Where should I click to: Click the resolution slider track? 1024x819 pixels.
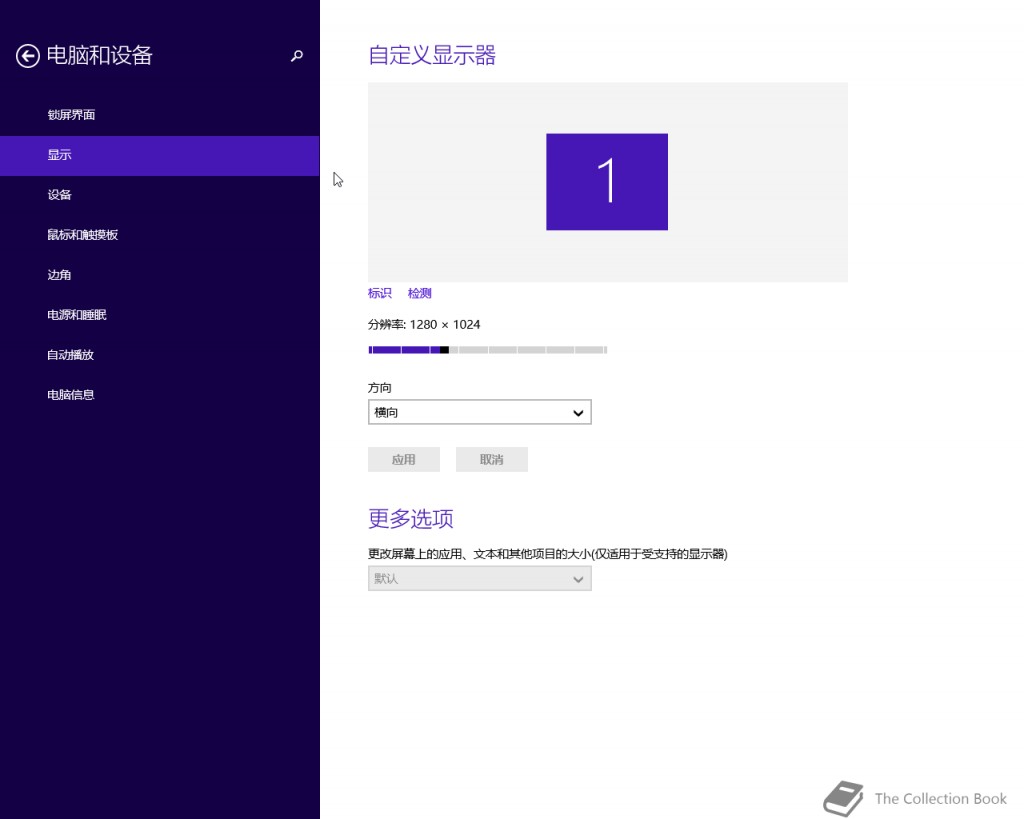click(488, 350)
